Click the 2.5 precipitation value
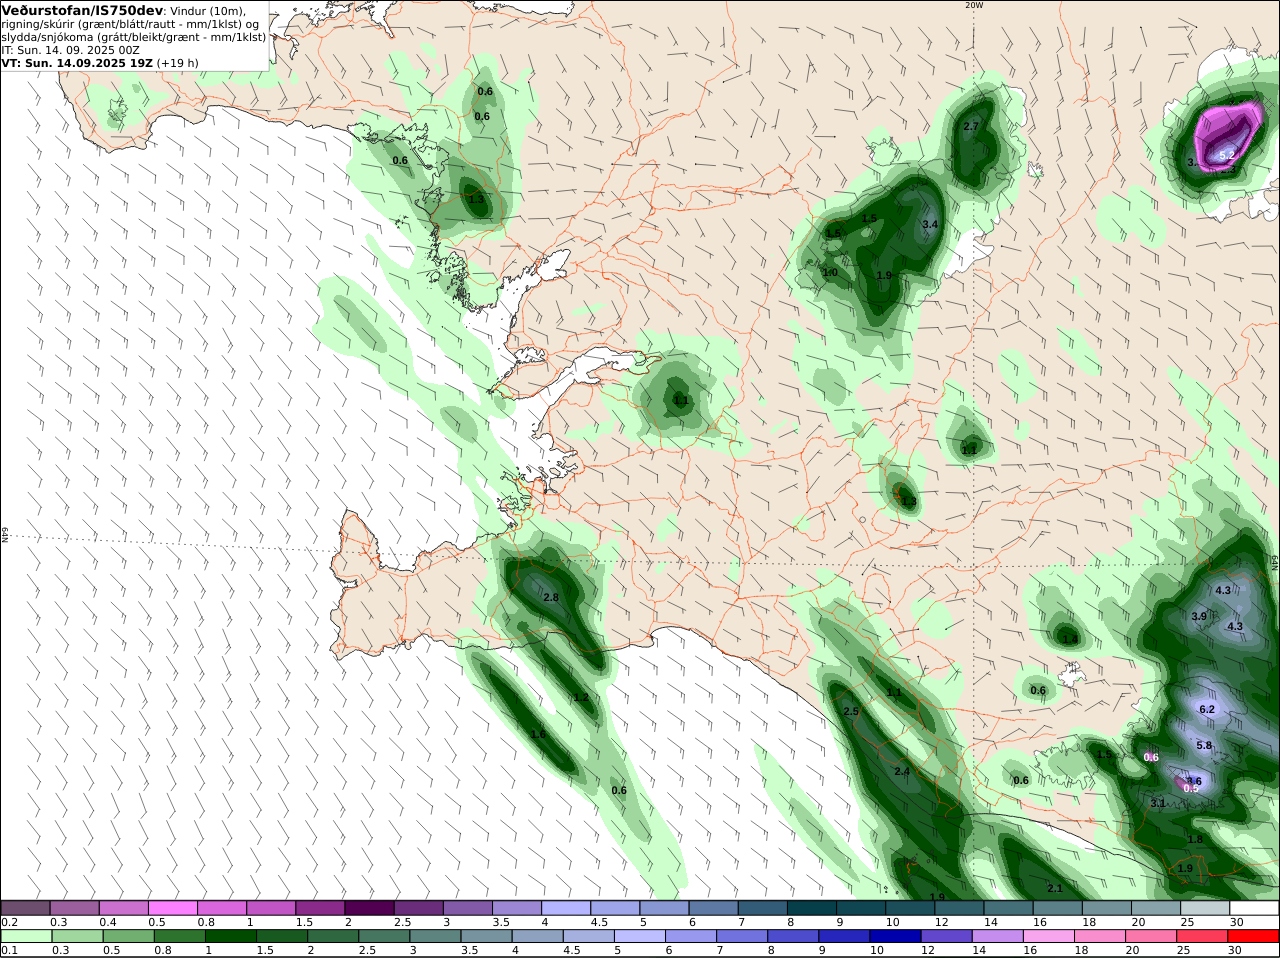The image size is (1280, 958). point(851,711)
